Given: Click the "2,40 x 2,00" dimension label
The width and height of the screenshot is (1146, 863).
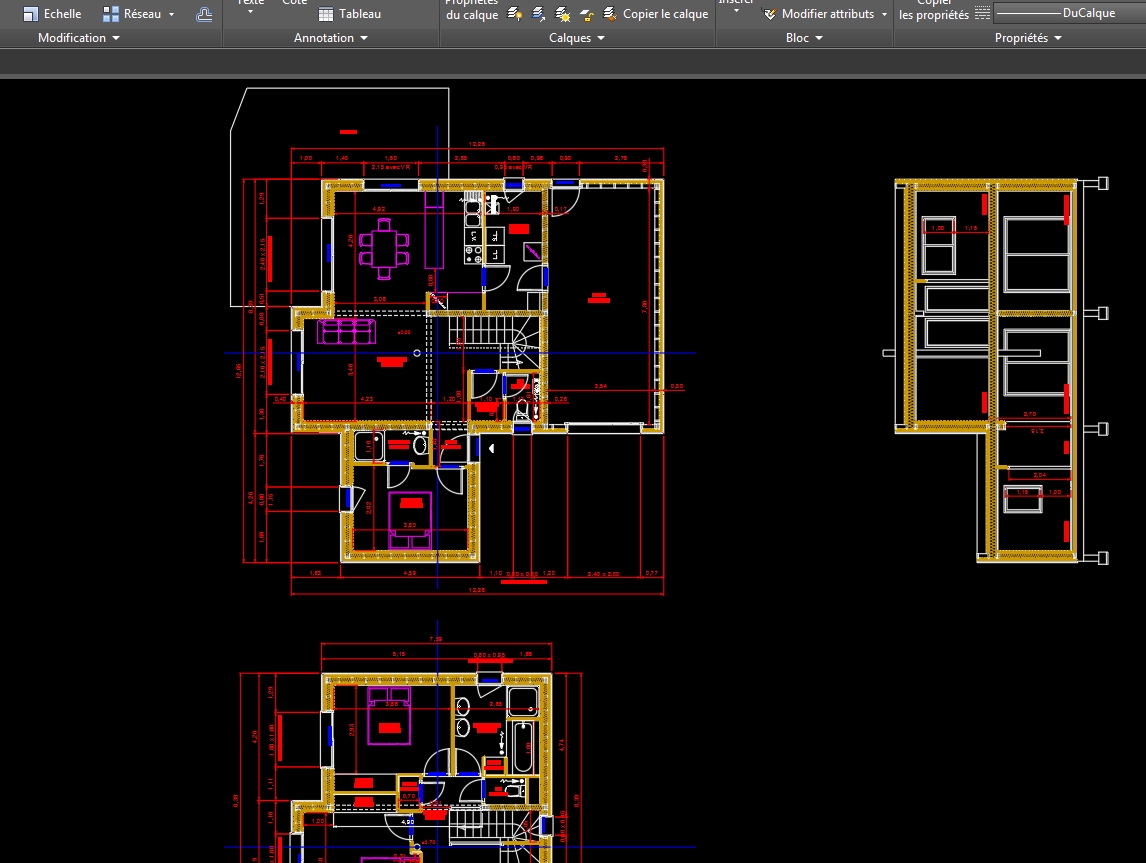Looking at the screenshot, I should click(x=603, y=574).
